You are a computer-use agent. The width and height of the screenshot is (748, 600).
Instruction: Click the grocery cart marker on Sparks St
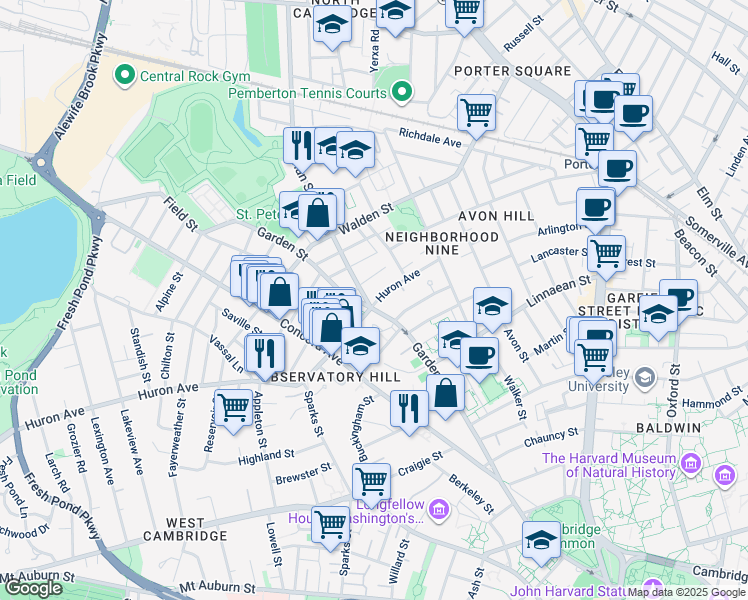point(331,527)
